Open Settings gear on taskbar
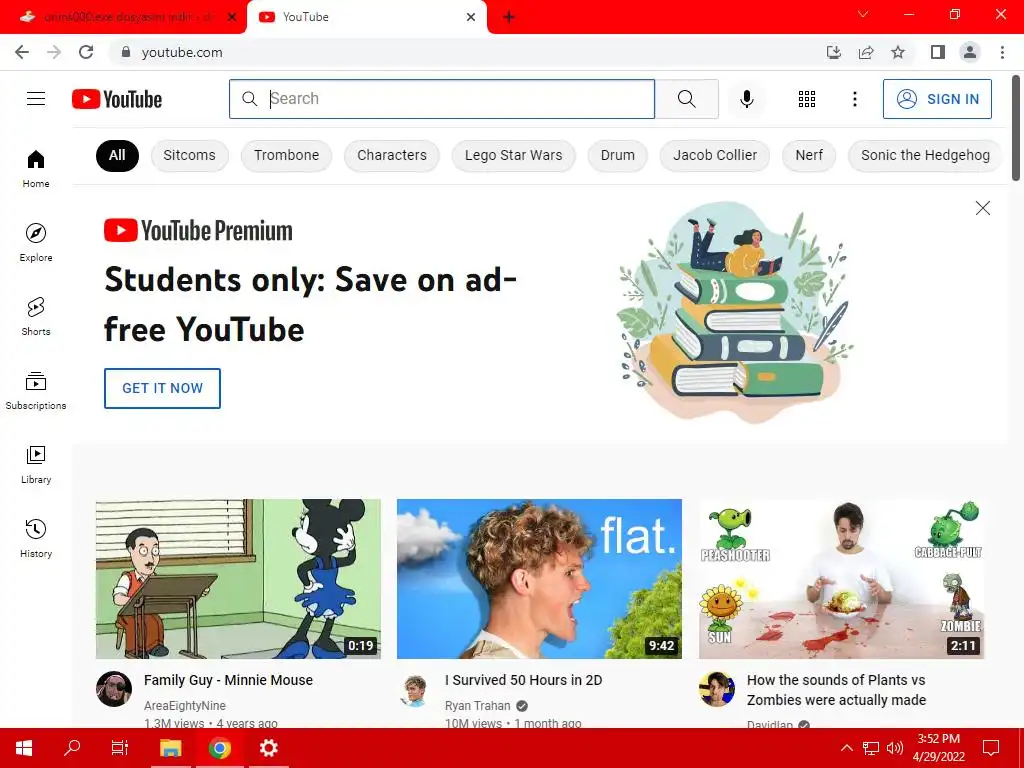 click(268, 748)
